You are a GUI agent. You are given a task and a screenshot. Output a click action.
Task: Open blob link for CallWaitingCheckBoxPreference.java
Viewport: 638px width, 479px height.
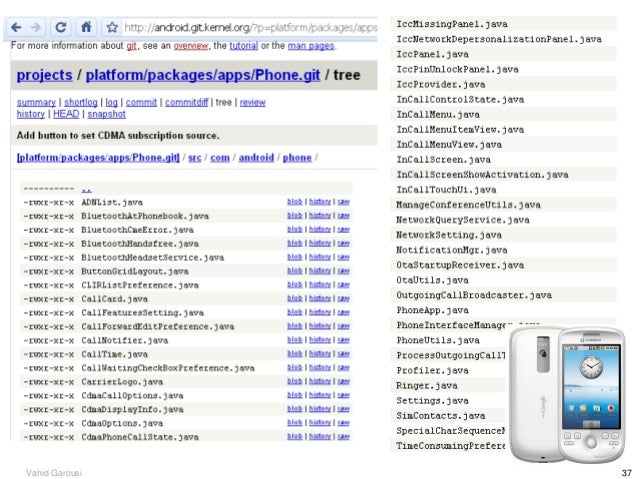tap(295, 368)
